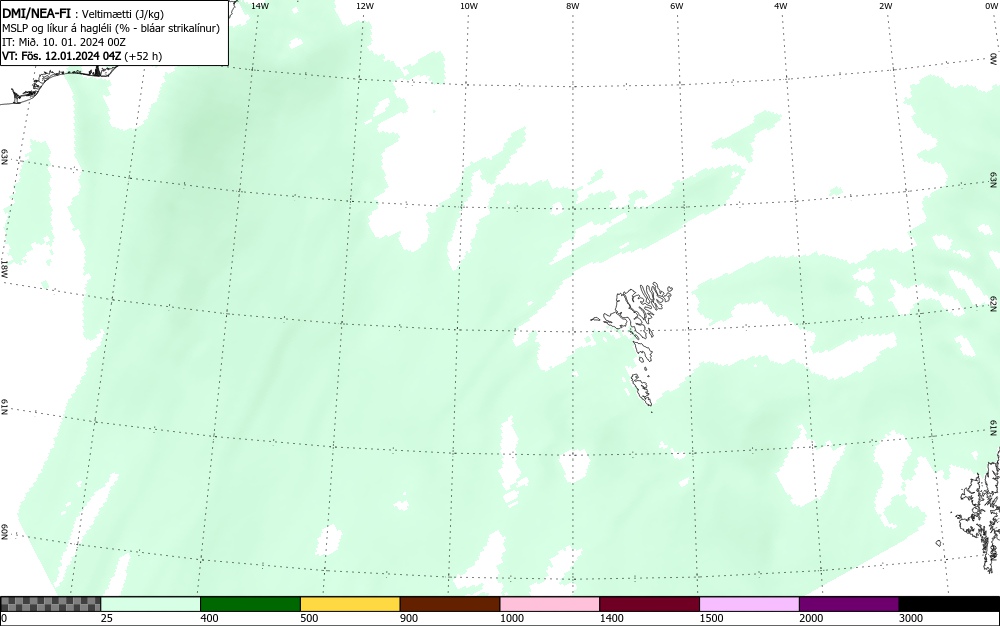Click the 2W longitude label

tap(885, 6)
